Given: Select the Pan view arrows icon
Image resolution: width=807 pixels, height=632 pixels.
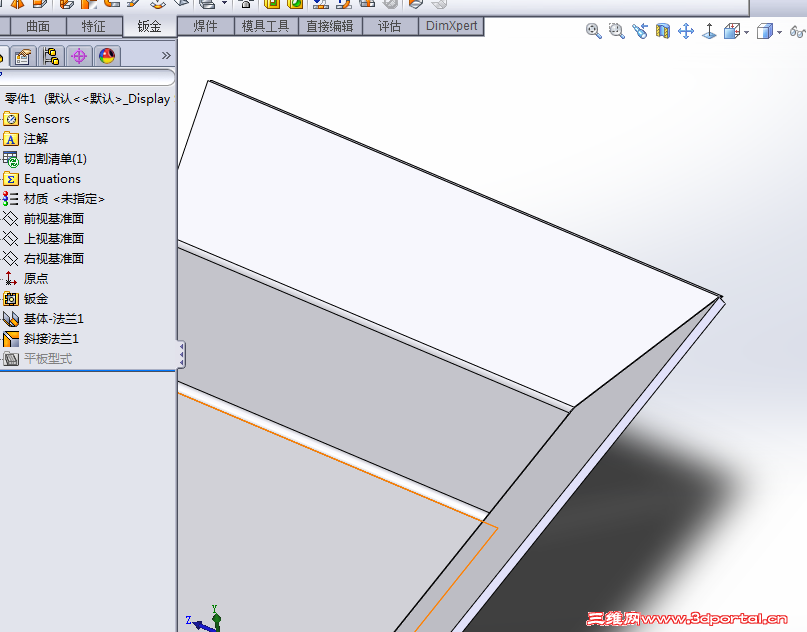Looking at the screenshot, I should coord(686,31).
